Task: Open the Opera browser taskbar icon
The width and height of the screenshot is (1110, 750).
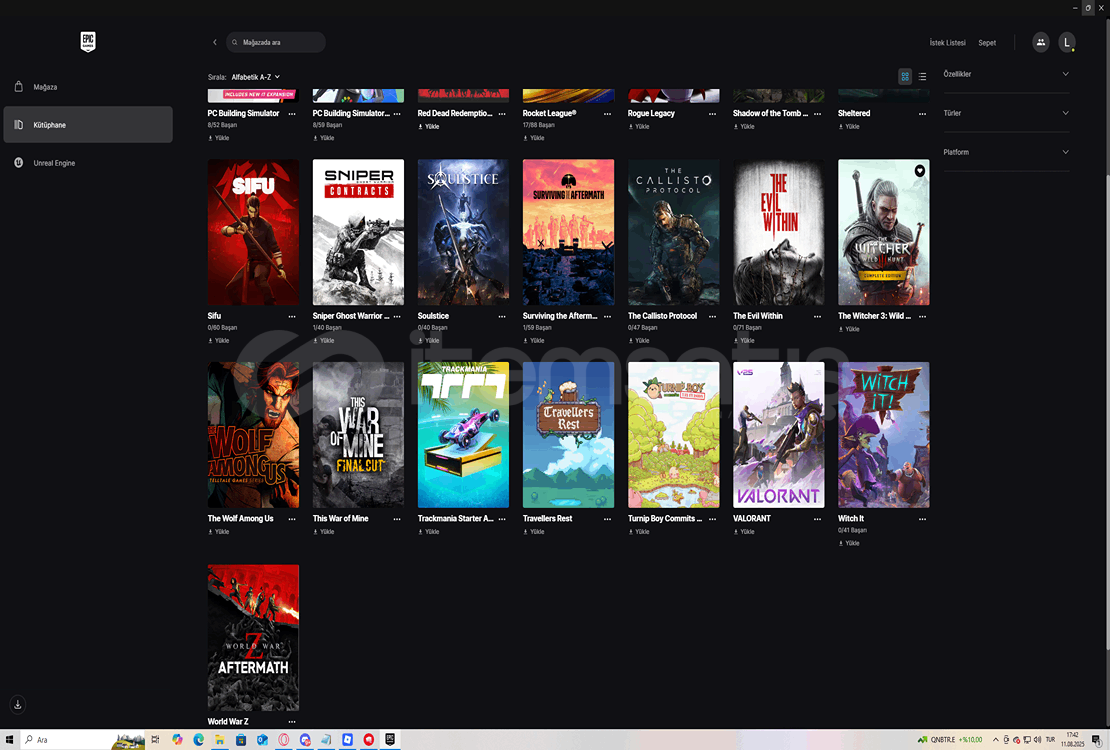Action: (283, 739)
